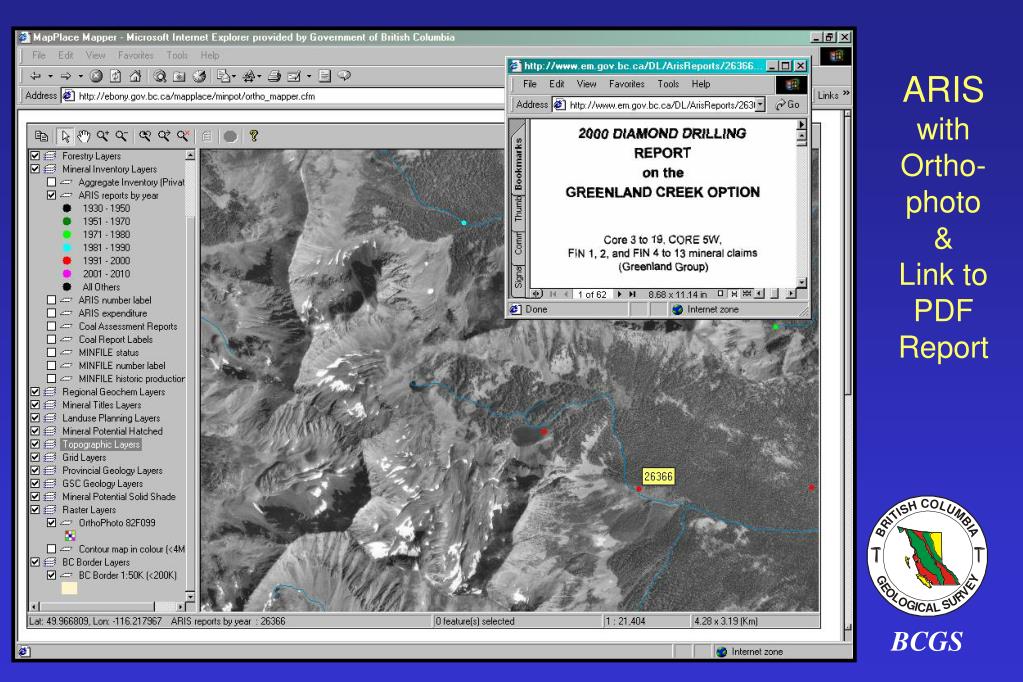
Task: Open the Help menu in PDF window
Action: click(x=701, y=84)
